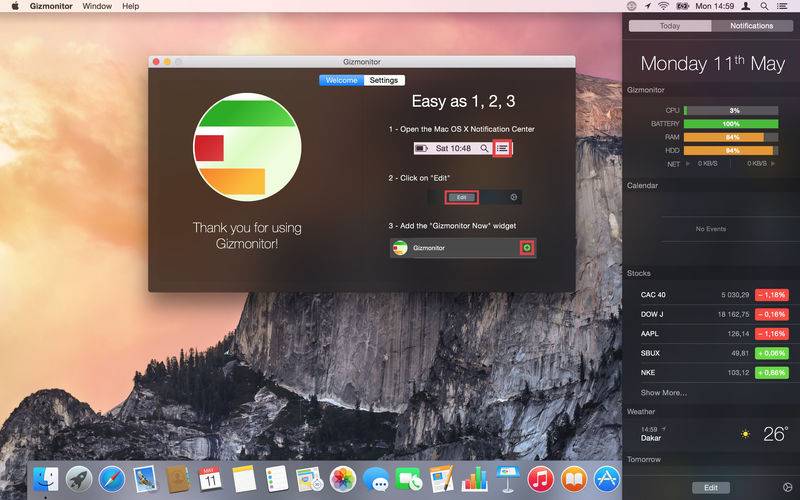Image resolution: width=800 pixels, height=500 pixels.
Task: Open iTunes music icon in dock
Action: [x=541, y=480]
